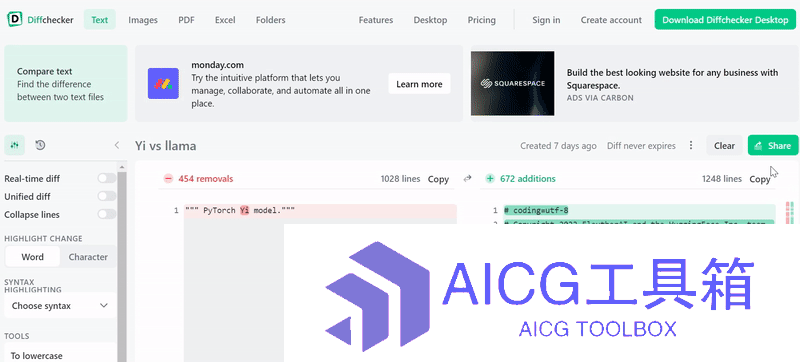Image resolution: width=800 pixels, height=362 pixels.
Task: Collapse the sidebar with the left chevron
Action: click(117, 145)
